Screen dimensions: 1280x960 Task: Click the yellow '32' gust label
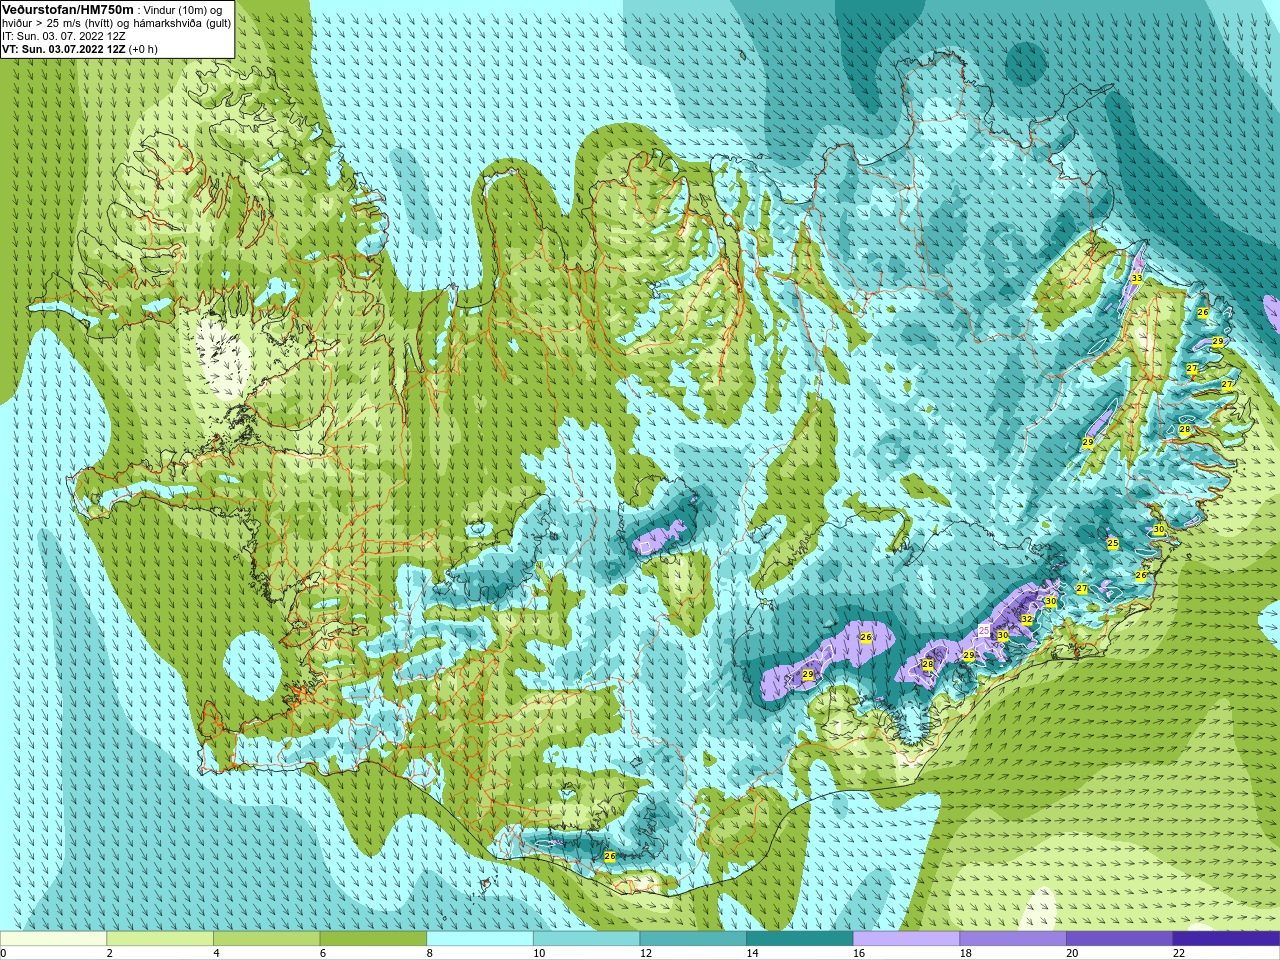pos(1026,620)
